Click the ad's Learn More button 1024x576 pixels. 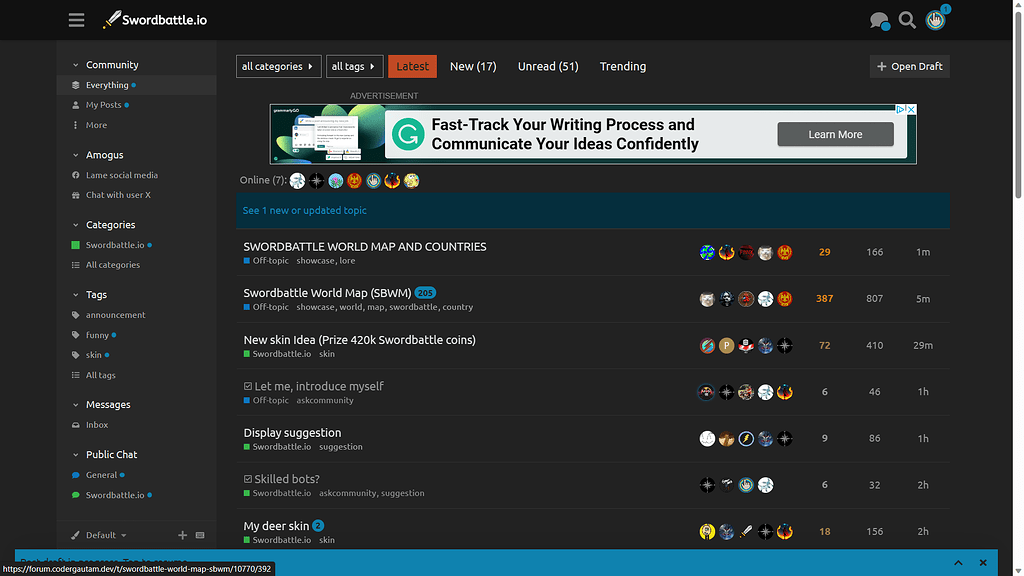point(835,134)
